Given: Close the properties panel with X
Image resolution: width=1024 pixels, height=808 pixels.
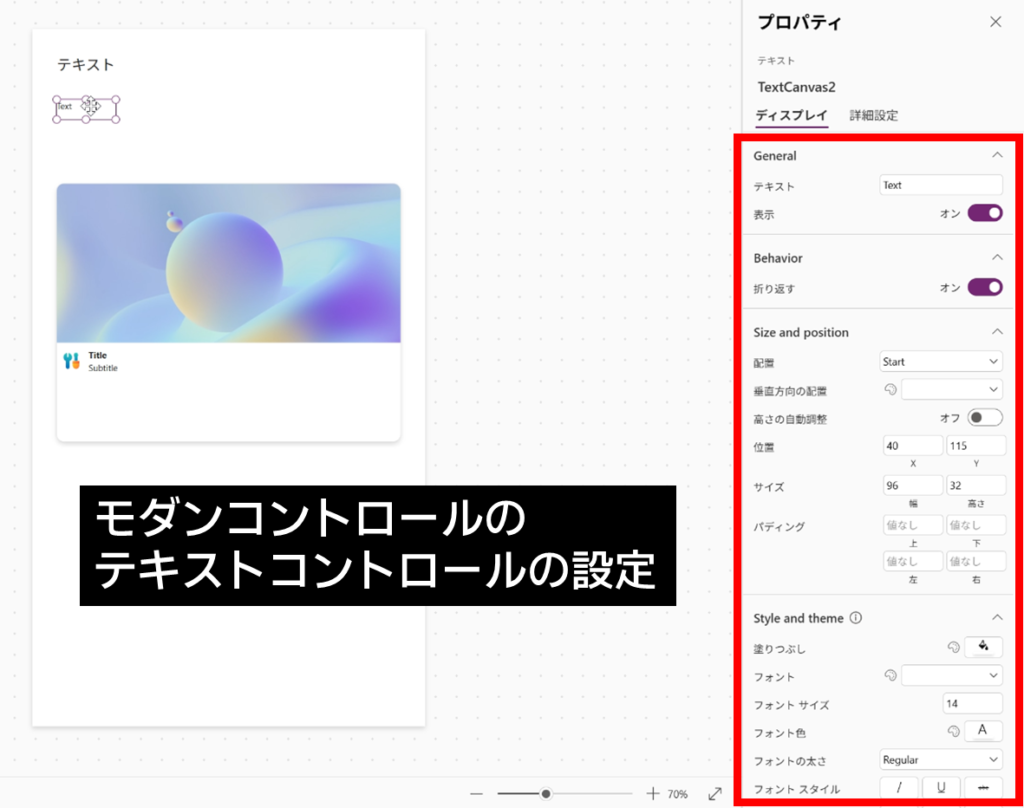Looking at the screenshot, I should pos(995,22).
